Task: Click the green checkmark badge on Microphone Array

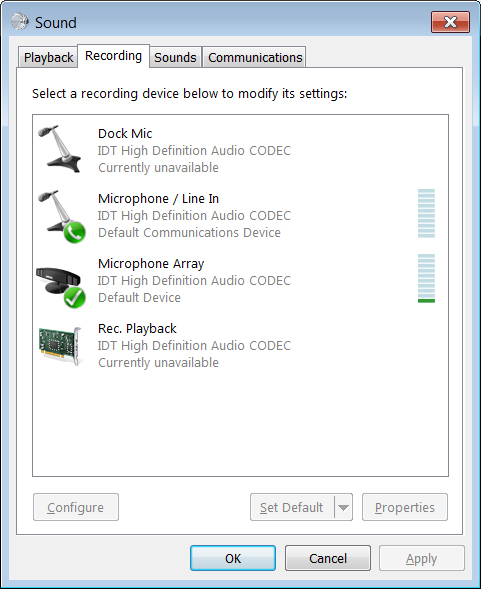Action: coord(74,298)
